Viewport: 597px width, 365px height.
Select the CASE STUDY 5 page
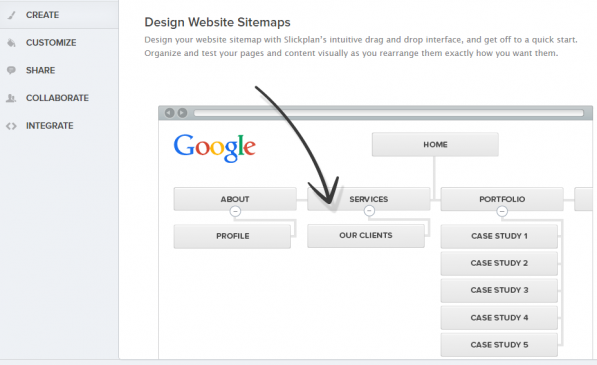499,345
